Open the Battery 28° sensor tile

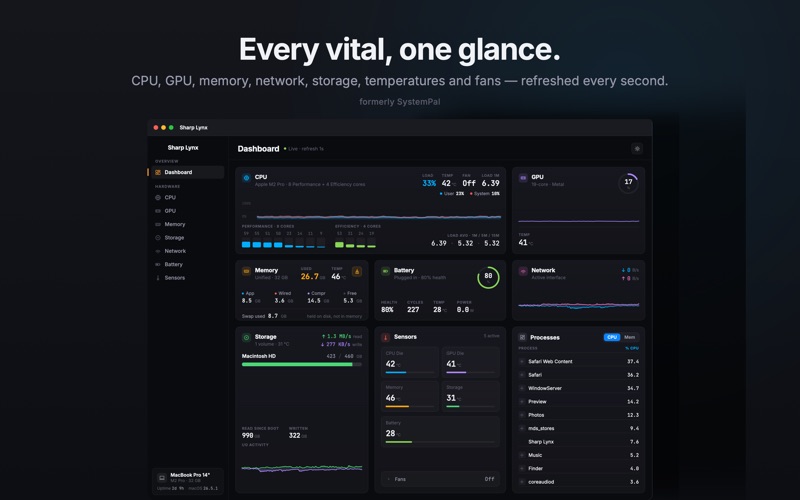click(x=440, y=432)
